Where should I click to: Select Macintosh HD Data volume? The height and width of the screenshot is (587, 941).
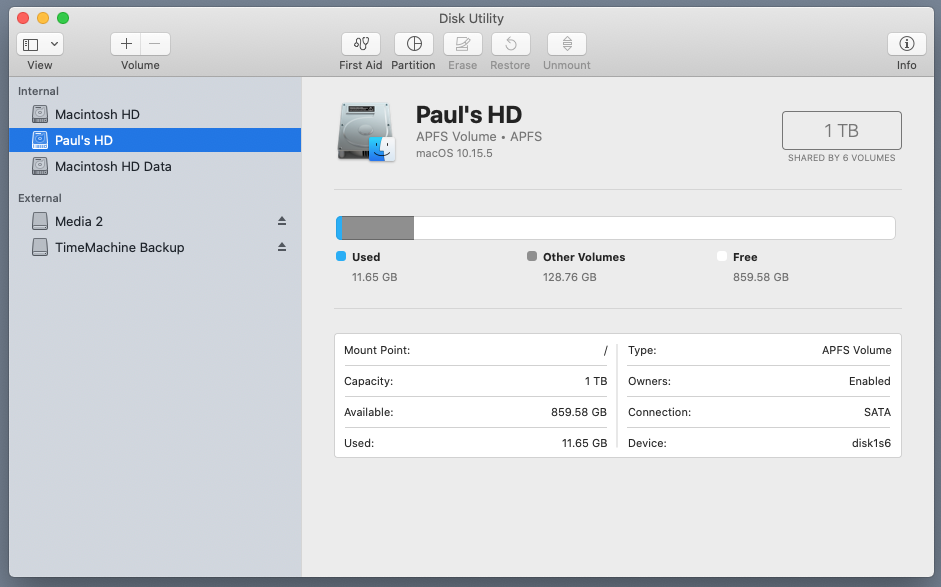(155, 166)
